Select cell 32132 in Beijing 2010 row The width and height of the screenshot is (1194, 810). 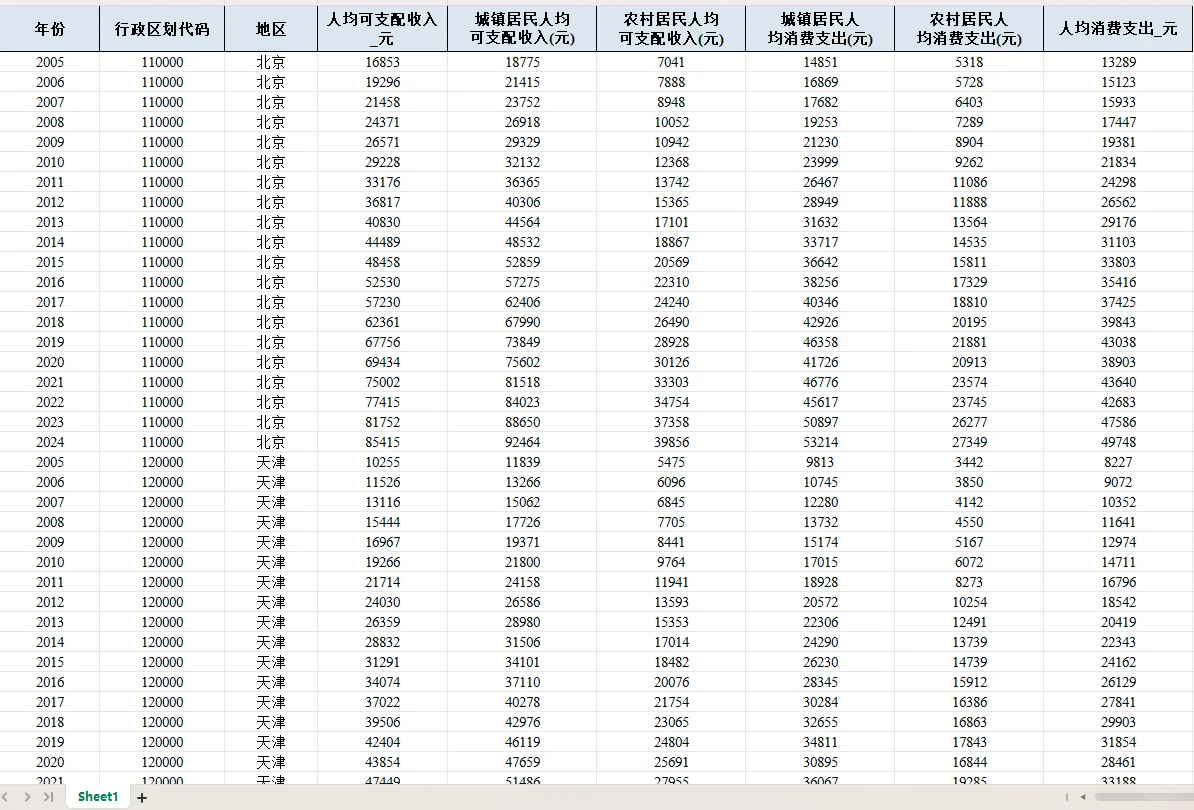pos(522,162)
